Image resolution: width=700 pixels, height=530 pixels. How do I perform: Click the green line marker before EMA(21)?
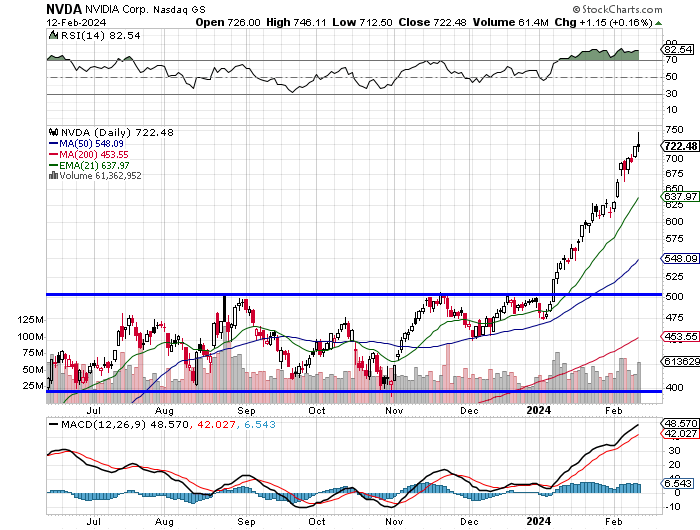pyautogui.click(x=53, y=165)
